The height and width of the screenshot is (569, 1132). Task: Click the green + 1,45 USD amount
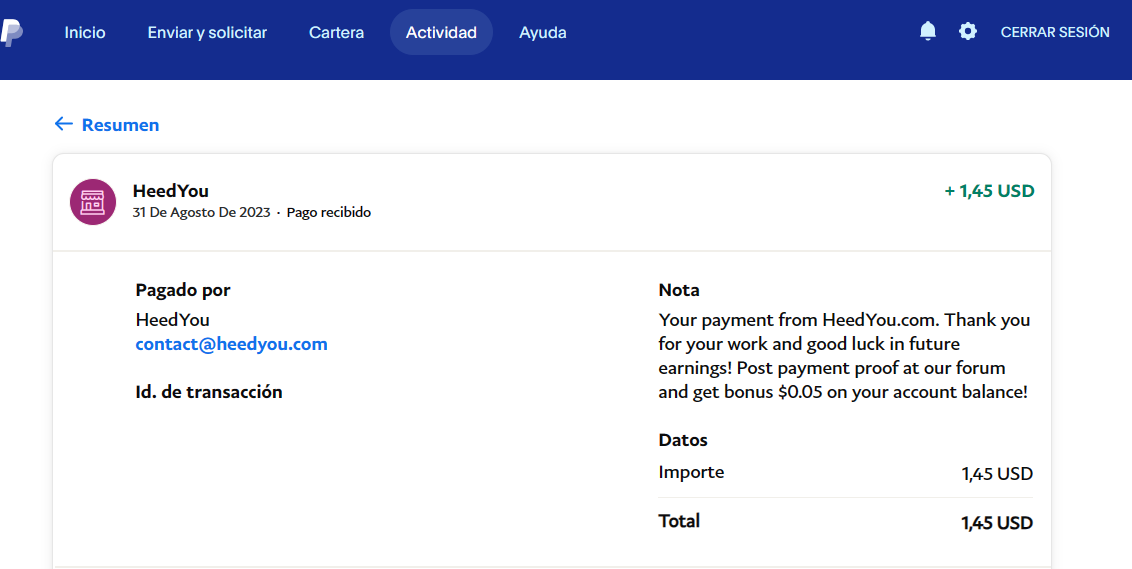coord(989,191)
